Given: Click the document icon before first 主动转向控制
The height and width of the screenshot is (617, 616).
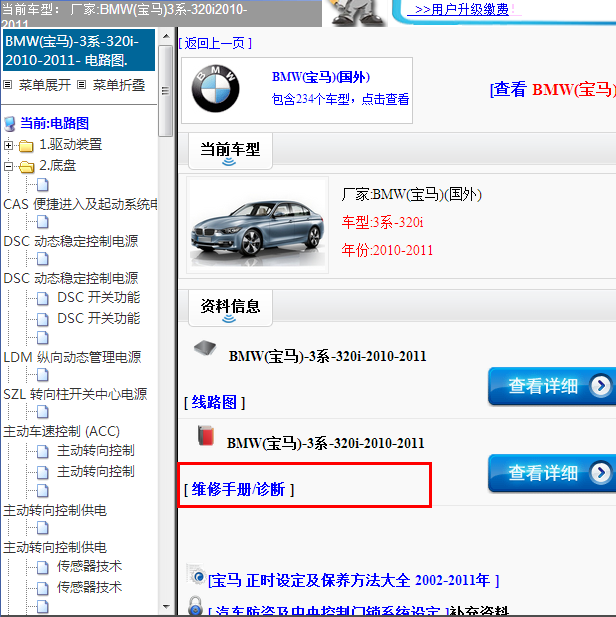Looking at the screenshot, I should pyautogui.click(x=43, y=451).
